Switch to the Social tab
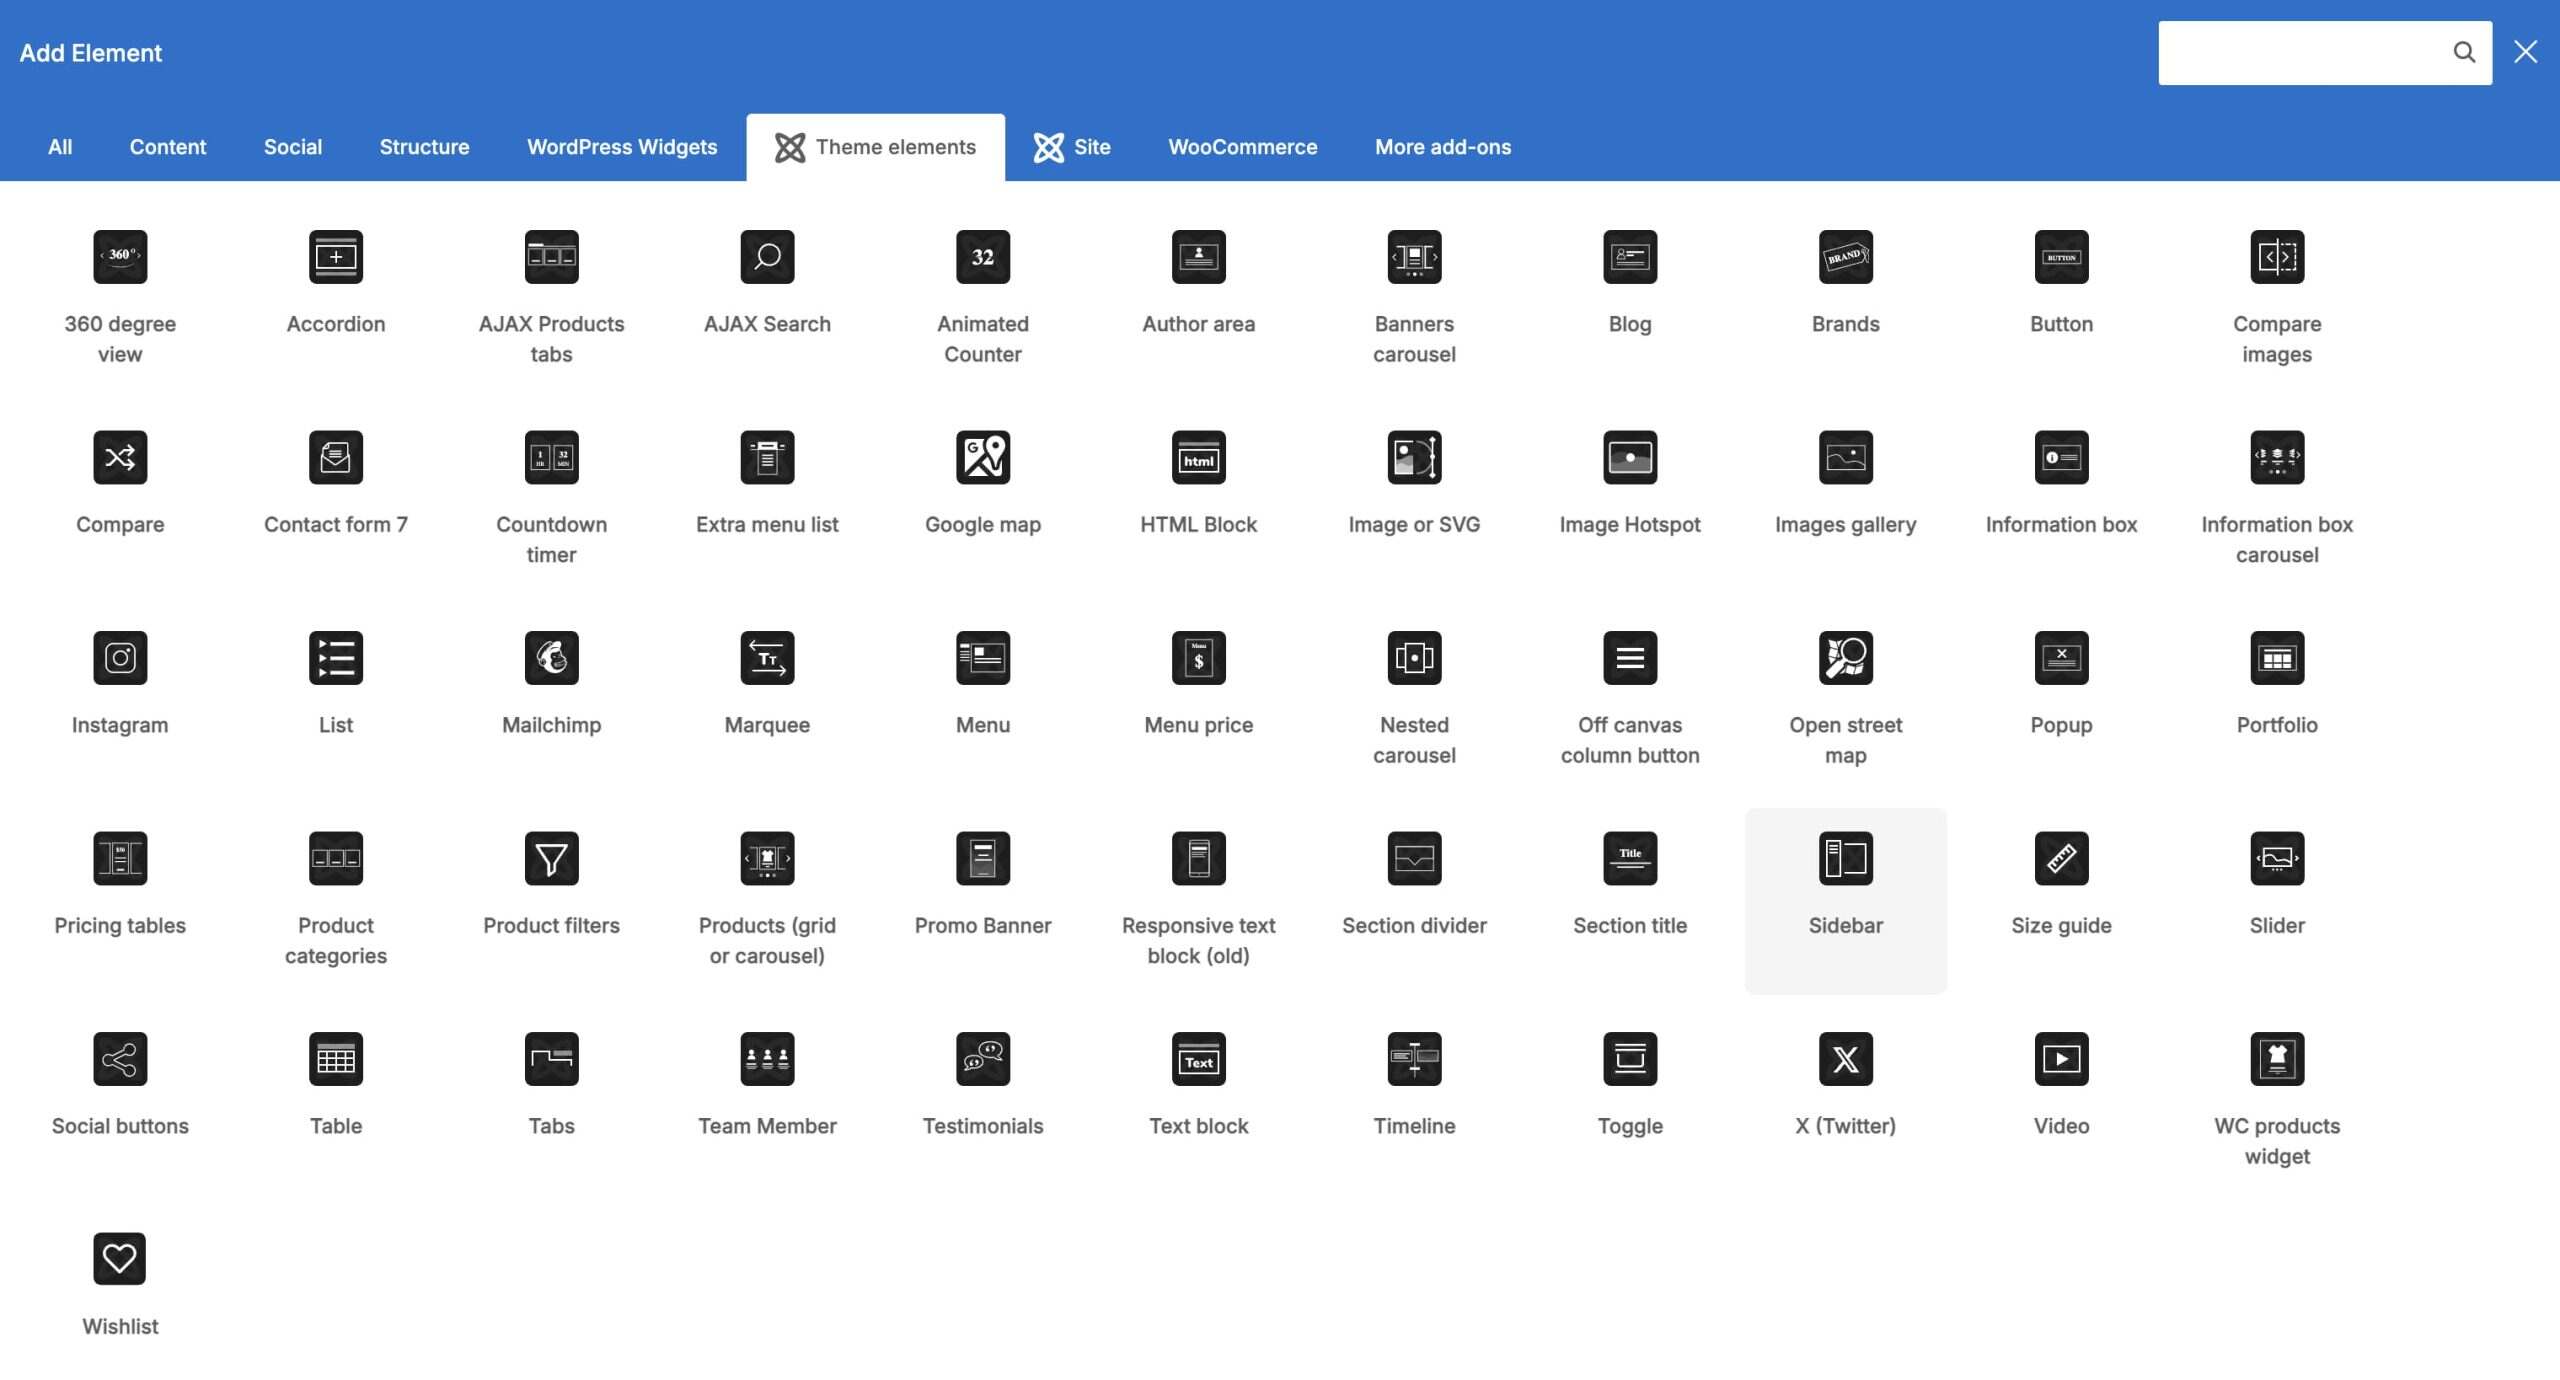 pyautogui.click(x=293, y=147)
